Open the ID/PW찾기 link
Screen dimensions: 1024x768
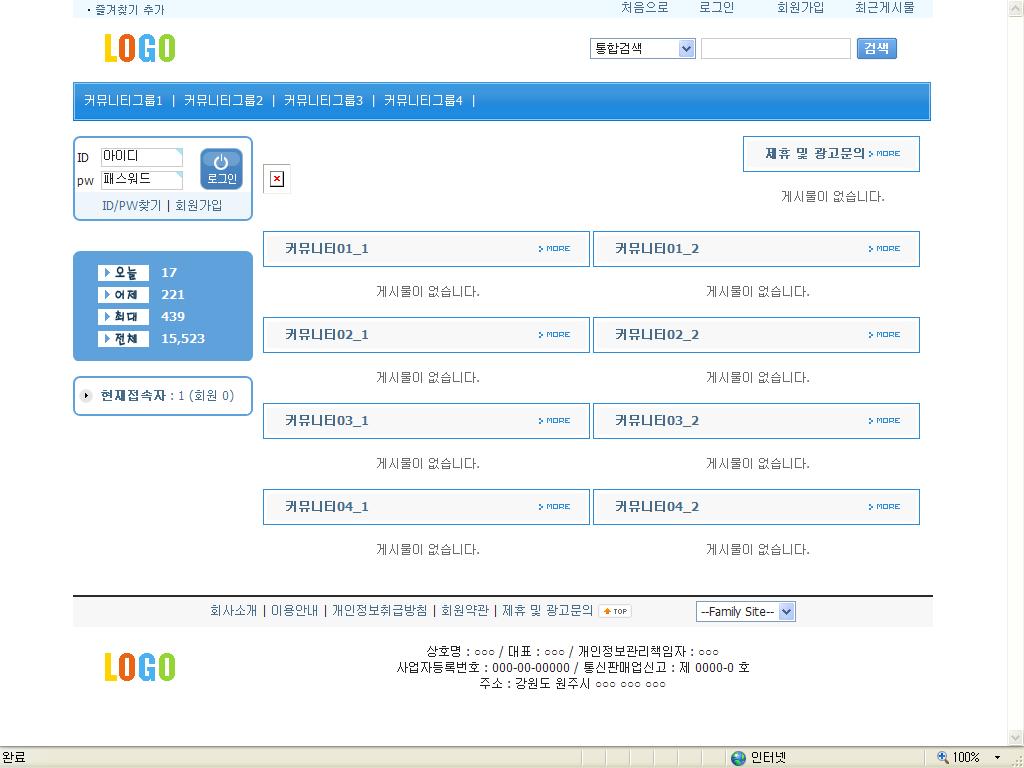coord(131,206)
